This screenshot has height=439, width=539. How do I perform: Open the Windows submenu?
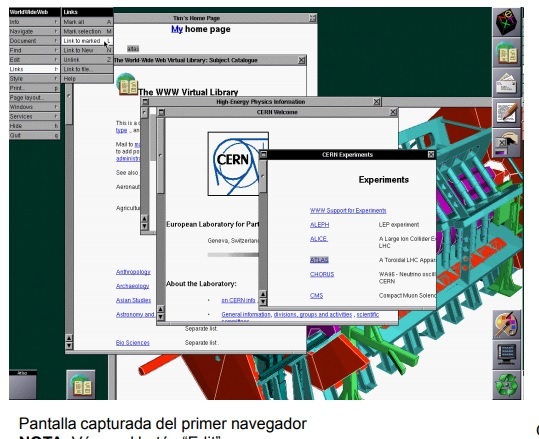(x=34, y=107)
